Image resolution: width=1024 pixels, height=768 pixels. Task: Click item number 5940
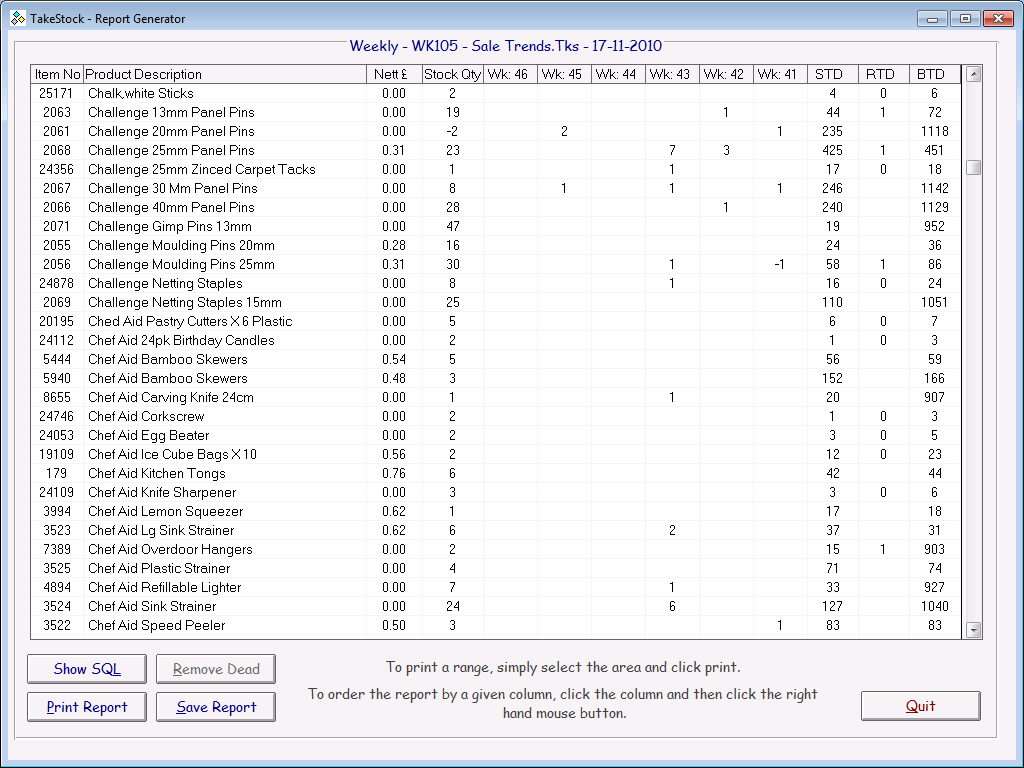[x=57, y=378]
